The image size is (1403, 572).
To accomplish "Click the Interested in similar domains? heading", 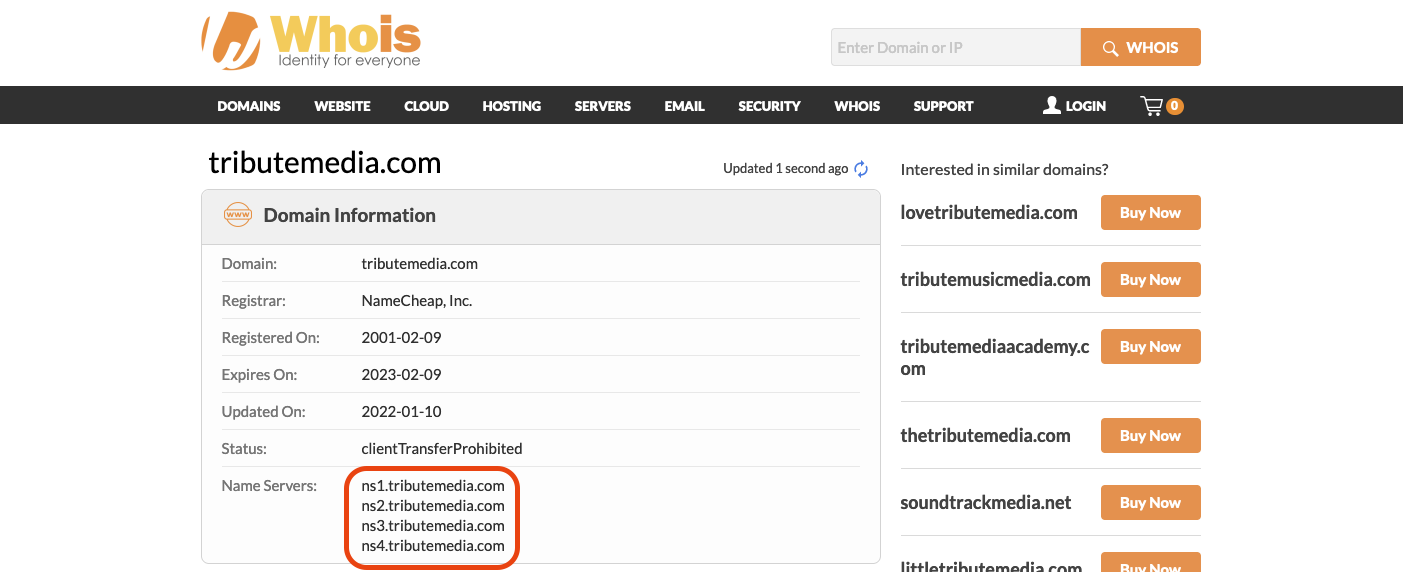I will 1004,169.
